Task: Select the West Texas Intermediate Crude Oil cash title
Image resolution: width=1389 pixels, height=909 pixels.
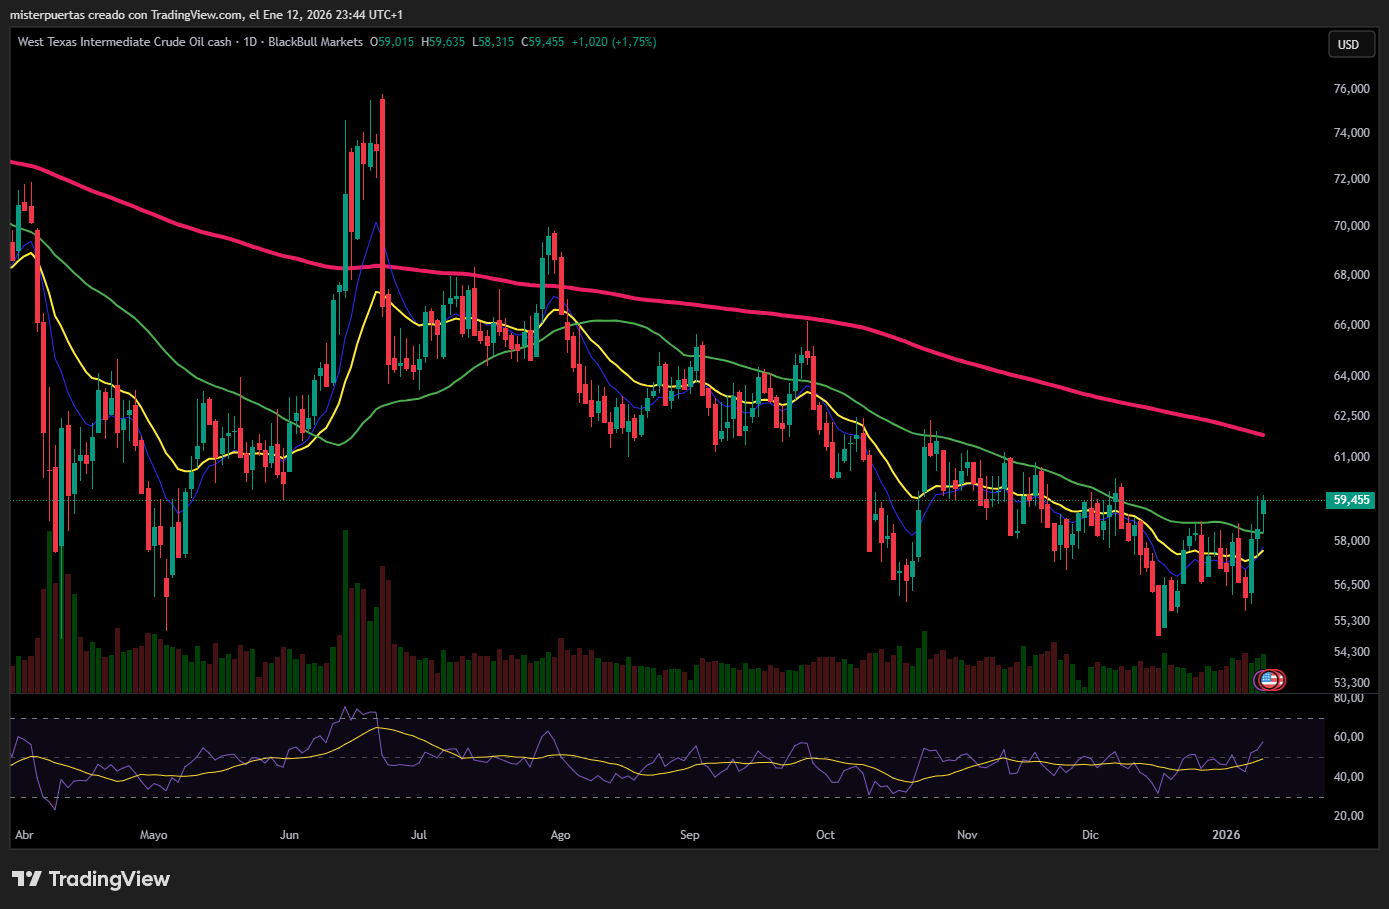Action: click(125, 42)
